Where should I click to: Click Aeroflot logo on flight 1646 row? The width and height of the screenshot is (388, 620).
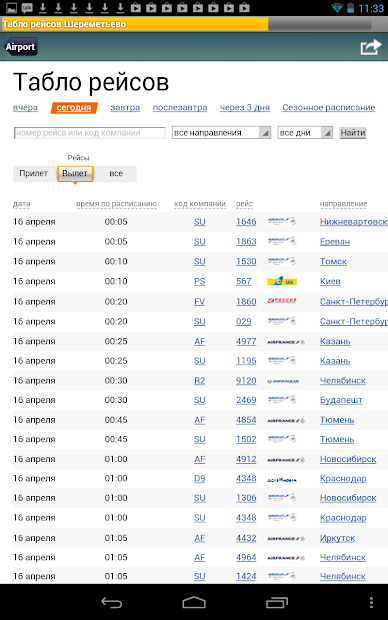(282, 221)
